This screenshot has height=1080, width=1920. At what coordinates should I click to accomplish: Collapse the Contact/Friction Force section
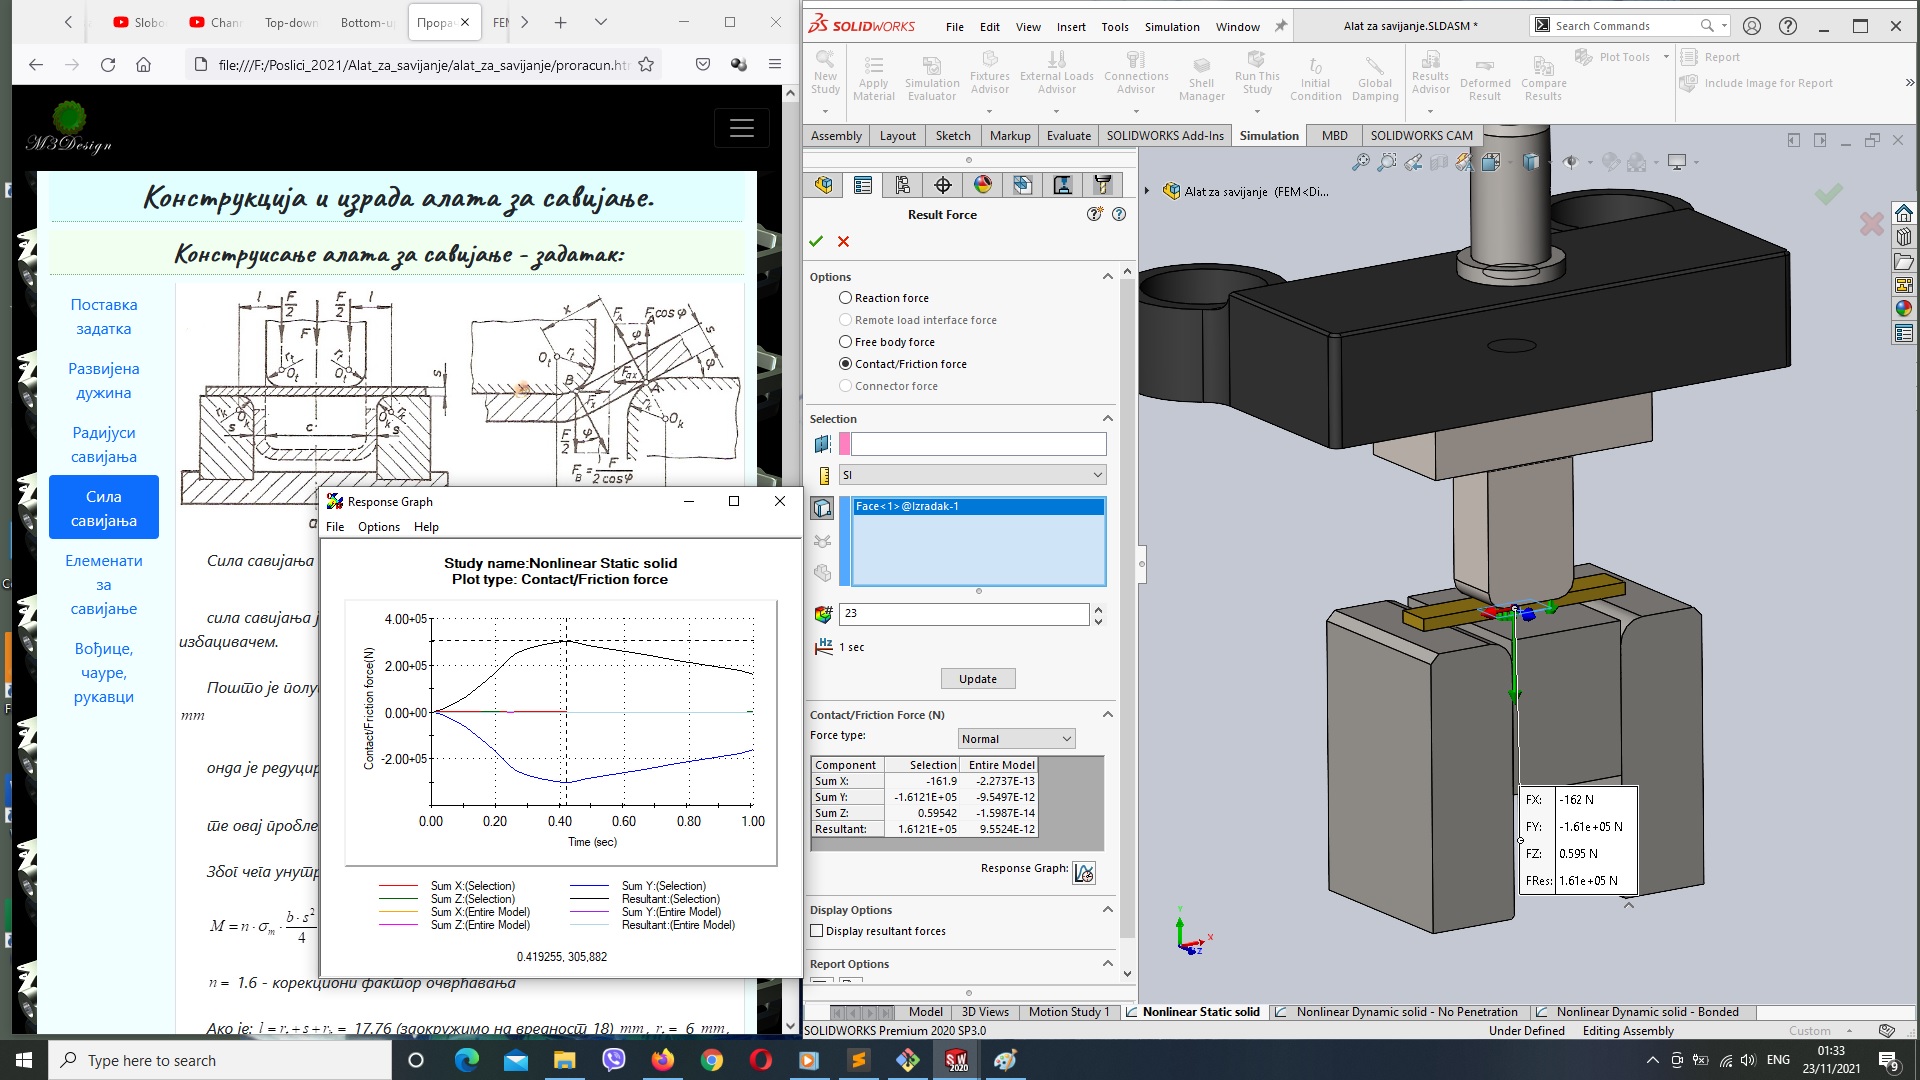(1107, 715)
